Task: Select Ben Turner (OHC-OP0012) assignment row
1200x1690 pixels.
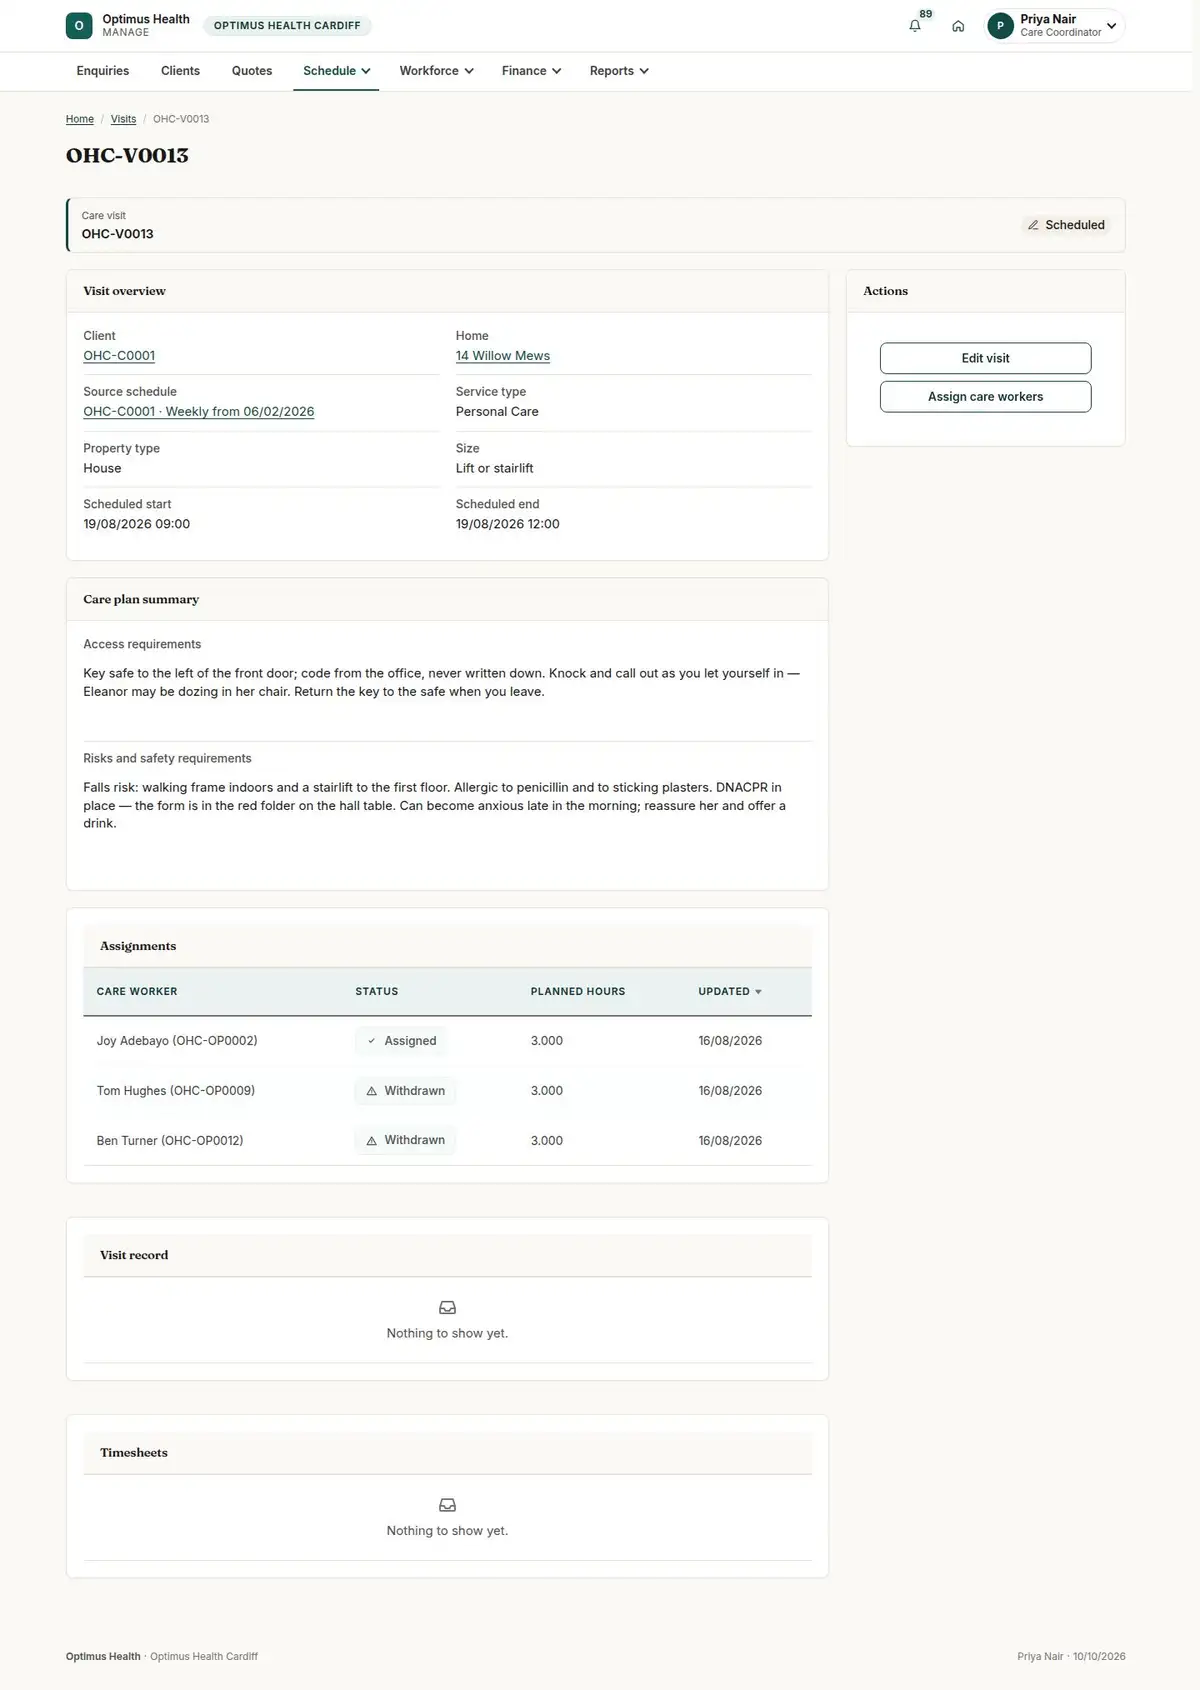Action: point(447,1141)
